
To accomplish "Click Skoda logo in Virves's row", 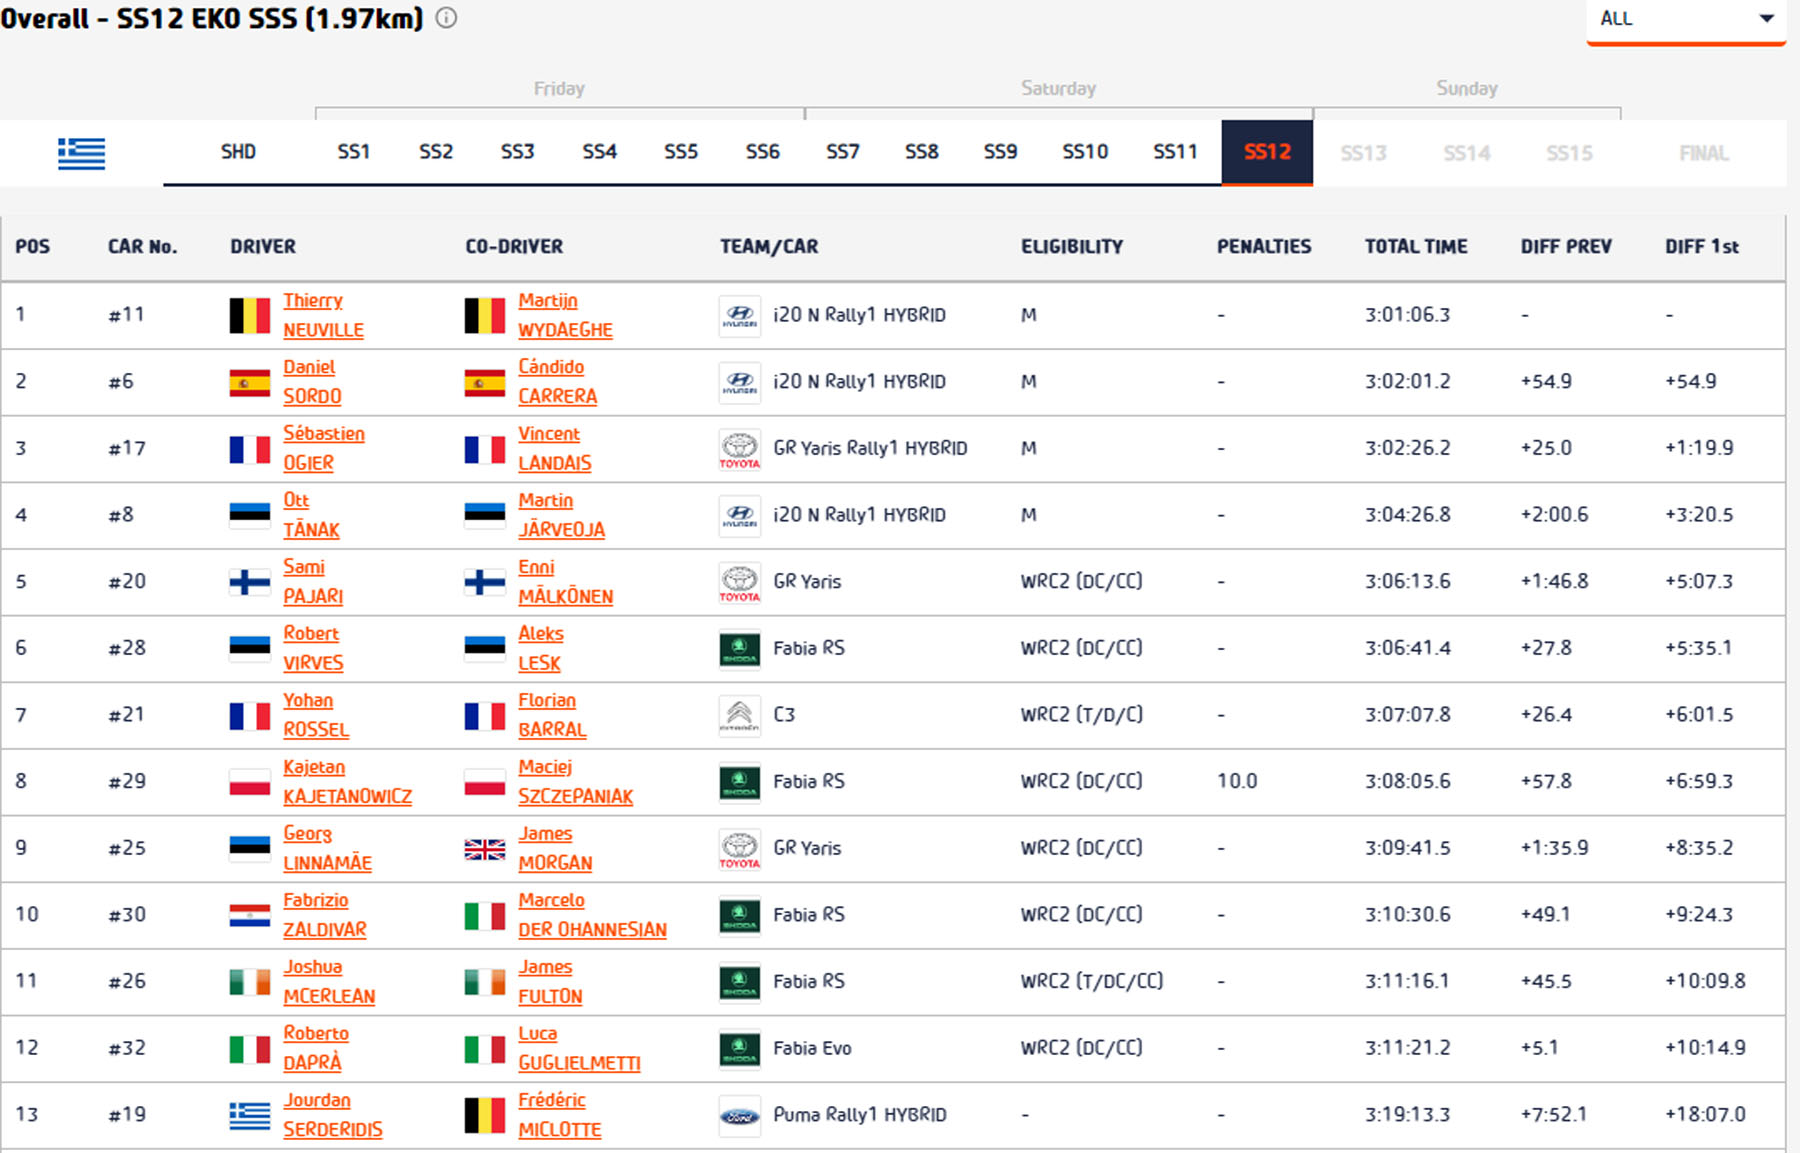I will pos(740,649).
